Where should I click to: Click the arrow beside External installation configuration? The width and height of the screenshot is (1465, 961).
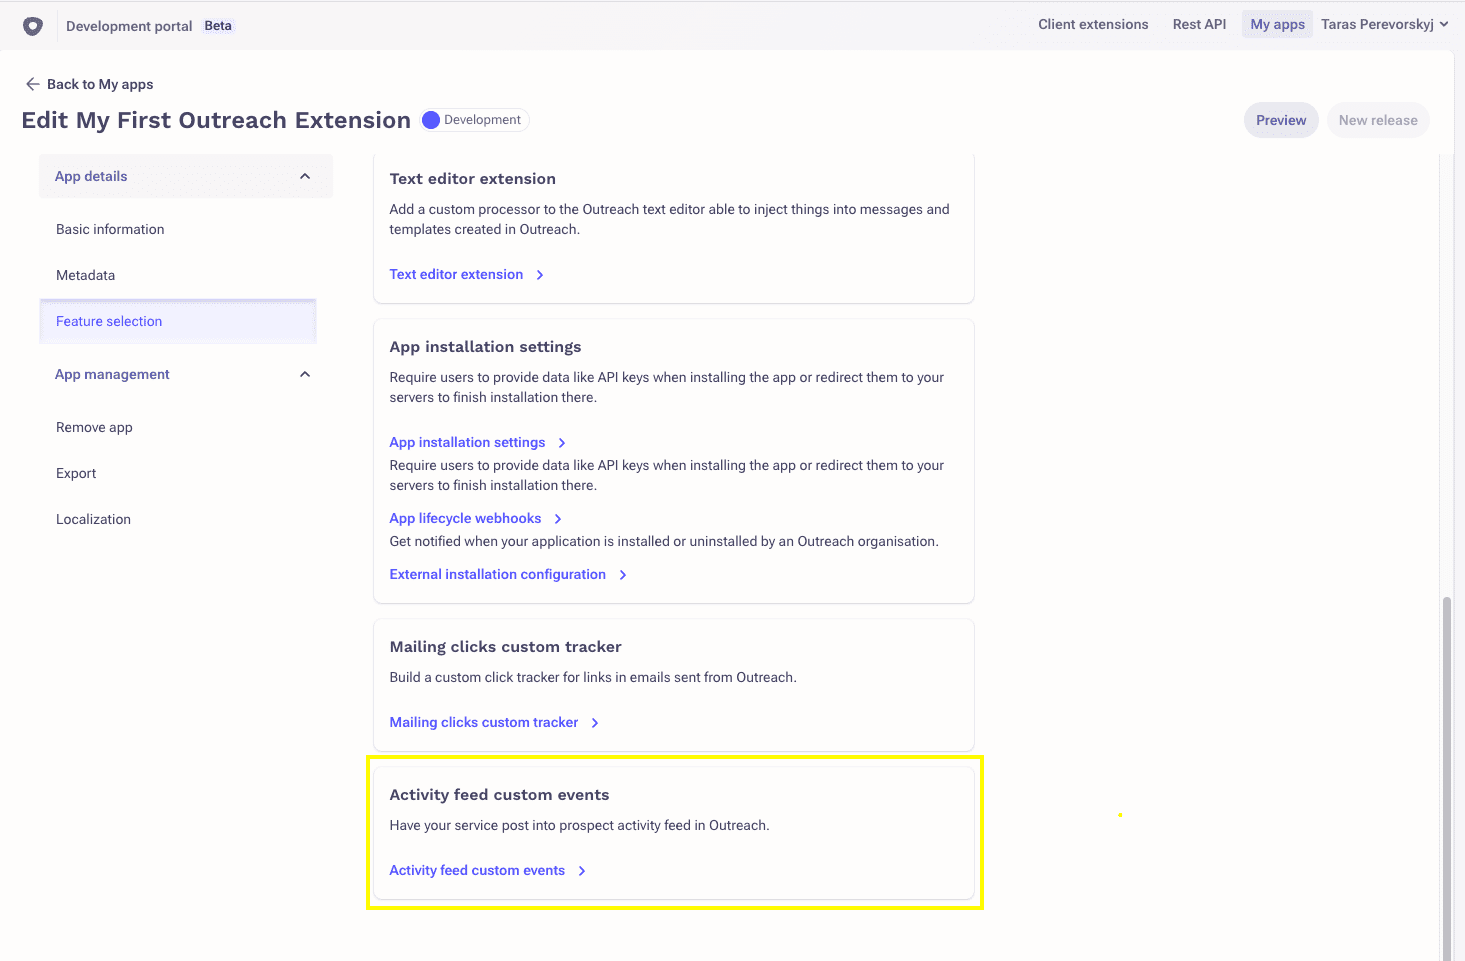coord(622,574)
